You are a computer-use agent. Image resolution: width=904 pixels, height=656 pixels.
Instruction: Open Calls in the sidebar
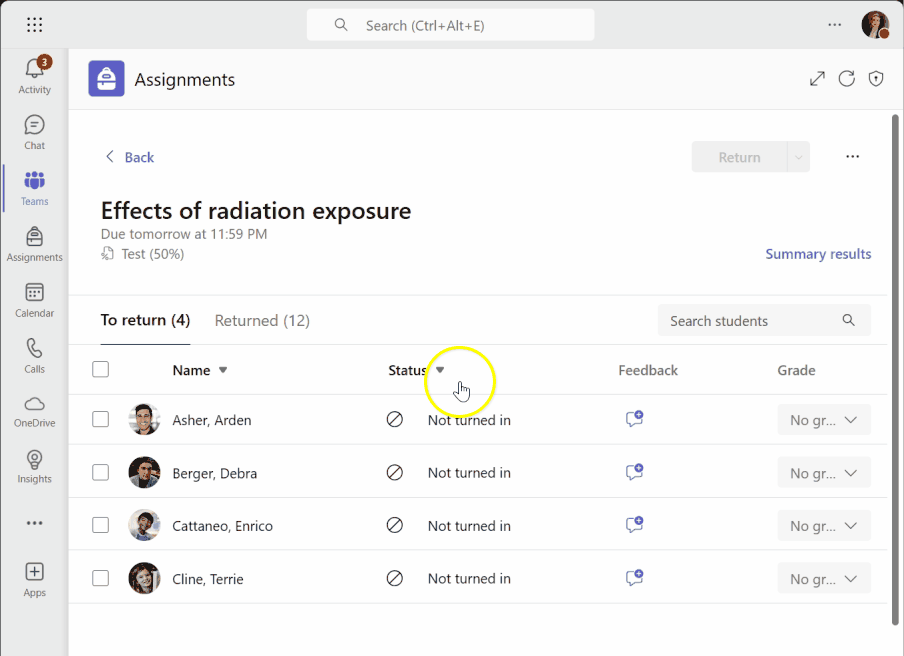tap(35, 356)
